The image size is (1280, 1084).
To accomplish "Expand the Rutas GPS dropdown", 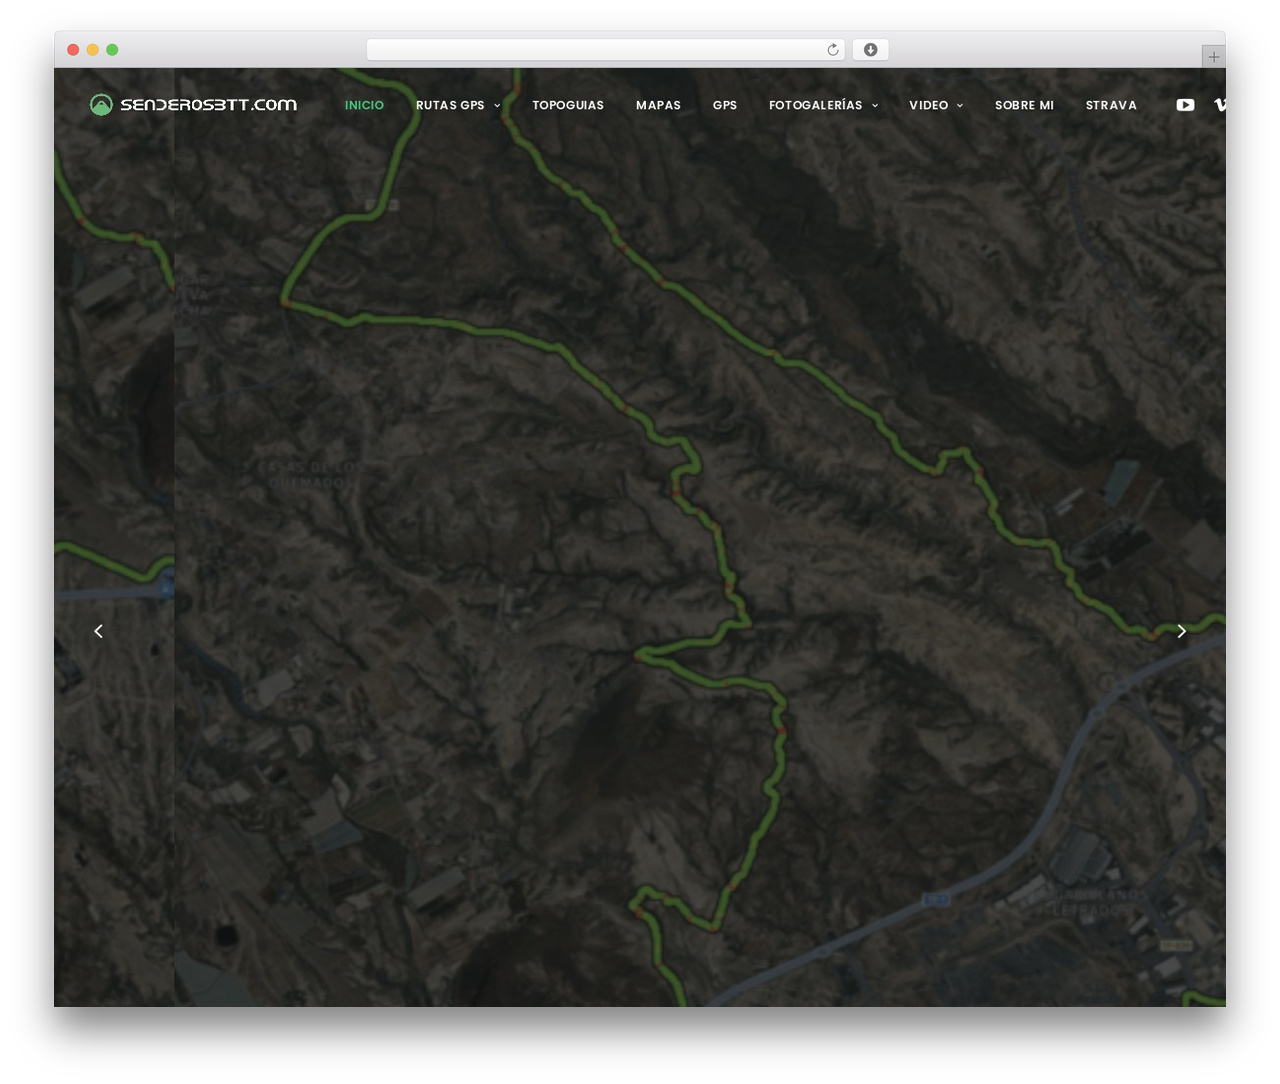I will (458, 105).
